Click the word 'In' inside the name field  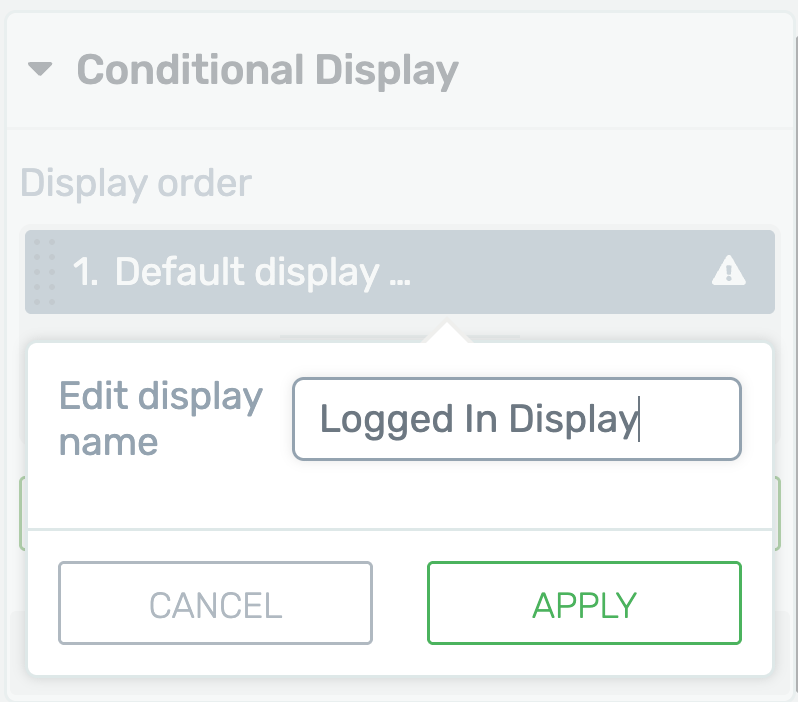click(x=481, y=418)
